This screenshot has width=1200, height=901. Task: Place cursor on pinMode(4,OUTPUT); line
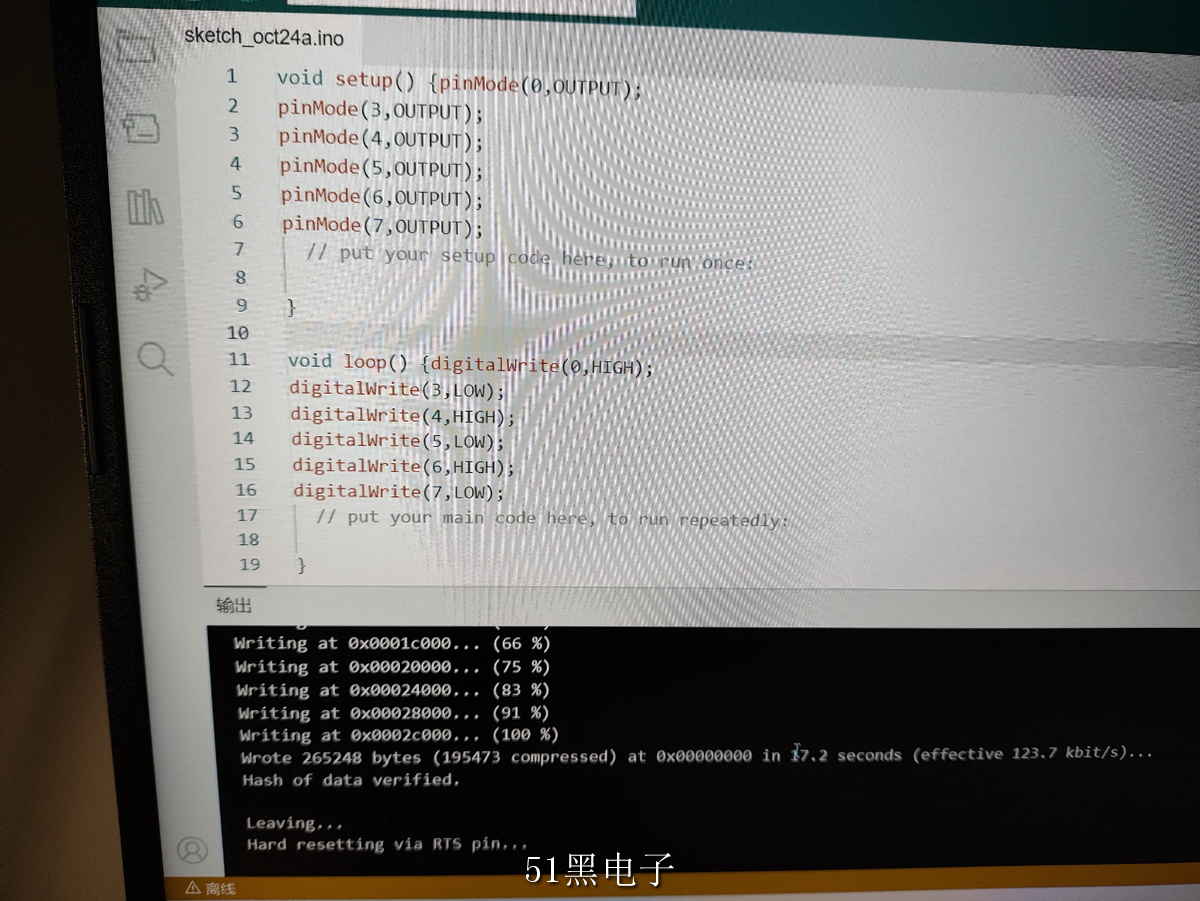coord(381,138)
